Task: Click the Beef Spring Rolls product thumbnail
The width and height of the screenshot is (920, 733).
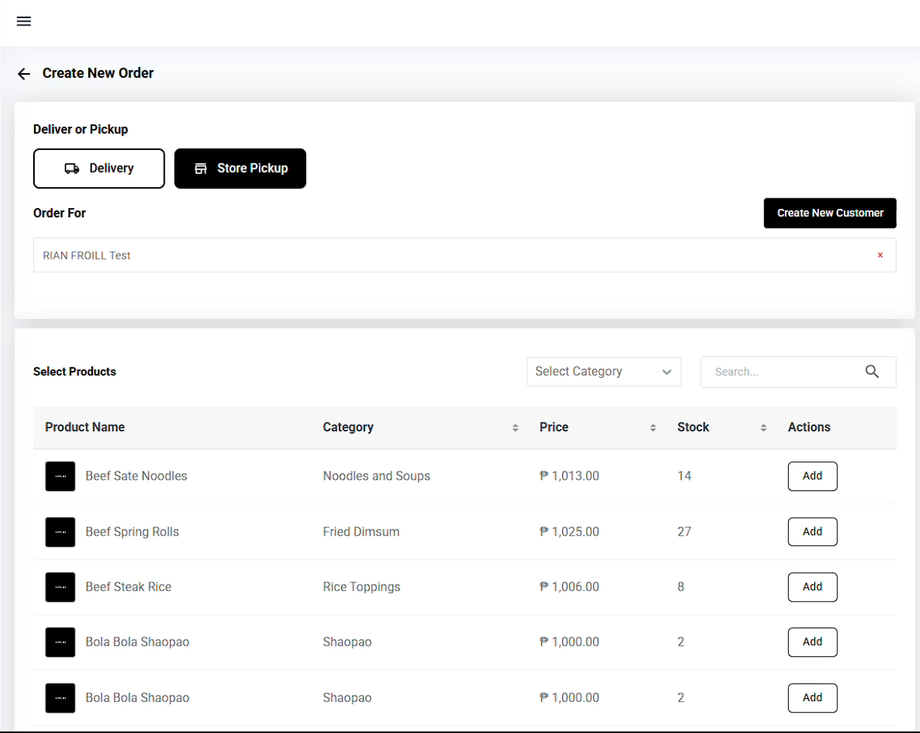Action: point(60,532)
